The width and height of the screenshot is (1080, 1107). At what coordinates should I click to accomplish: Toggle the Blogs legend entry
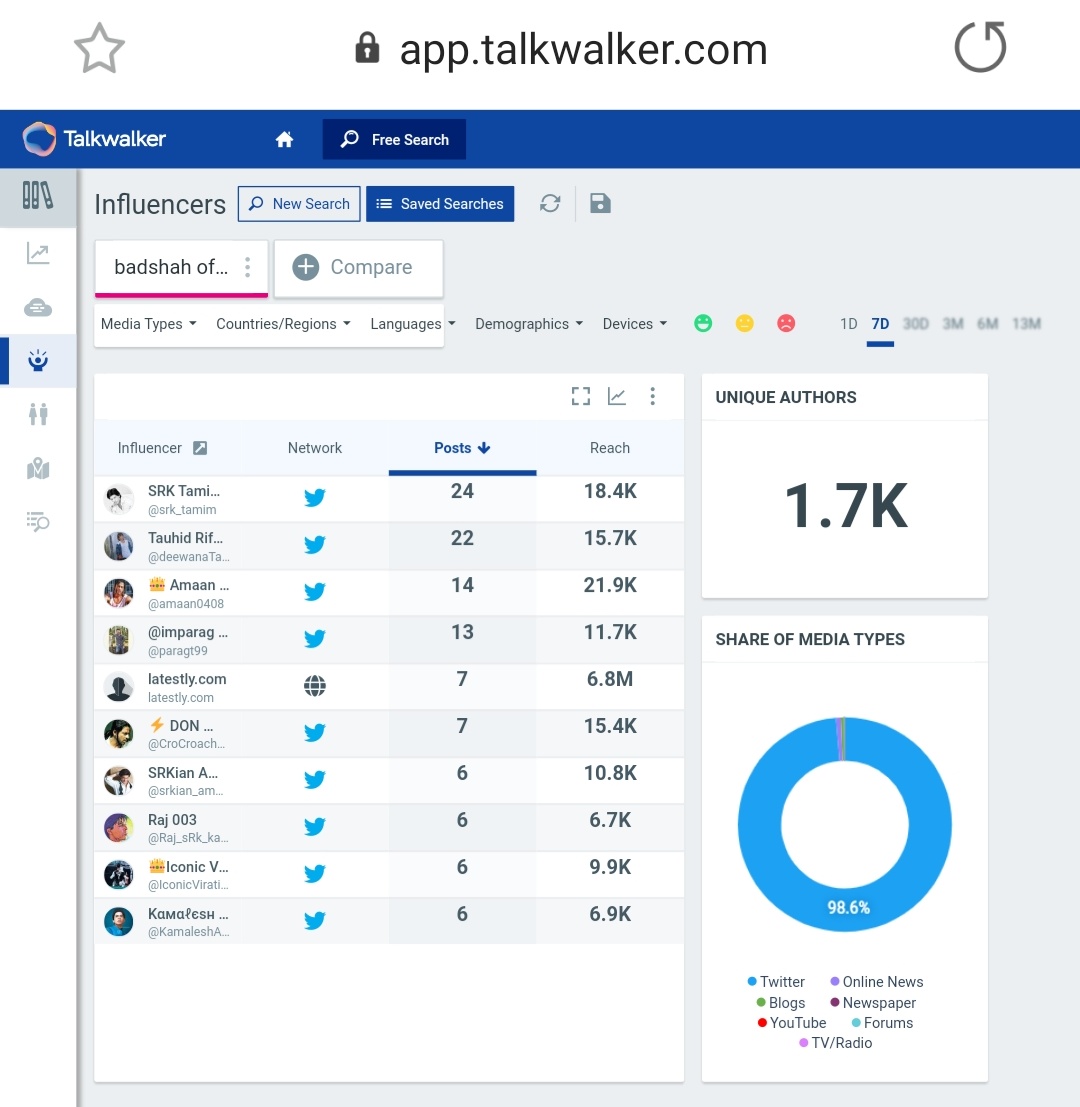780,1003
